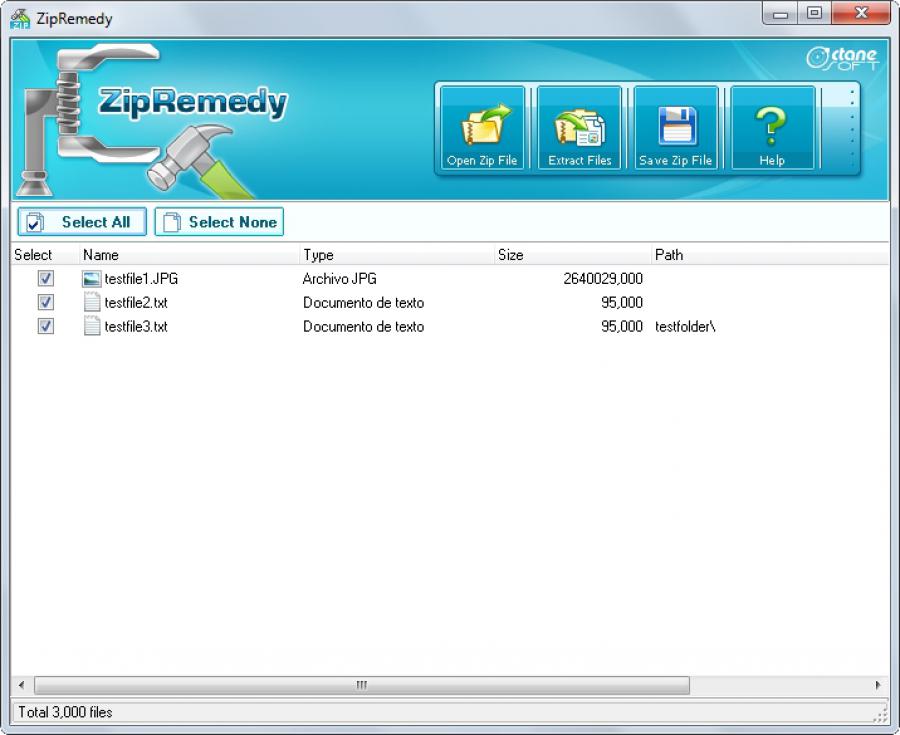Select the testfile1.JPG file name
This screenshot has height=735, width=900.
[x=141, y=279]
